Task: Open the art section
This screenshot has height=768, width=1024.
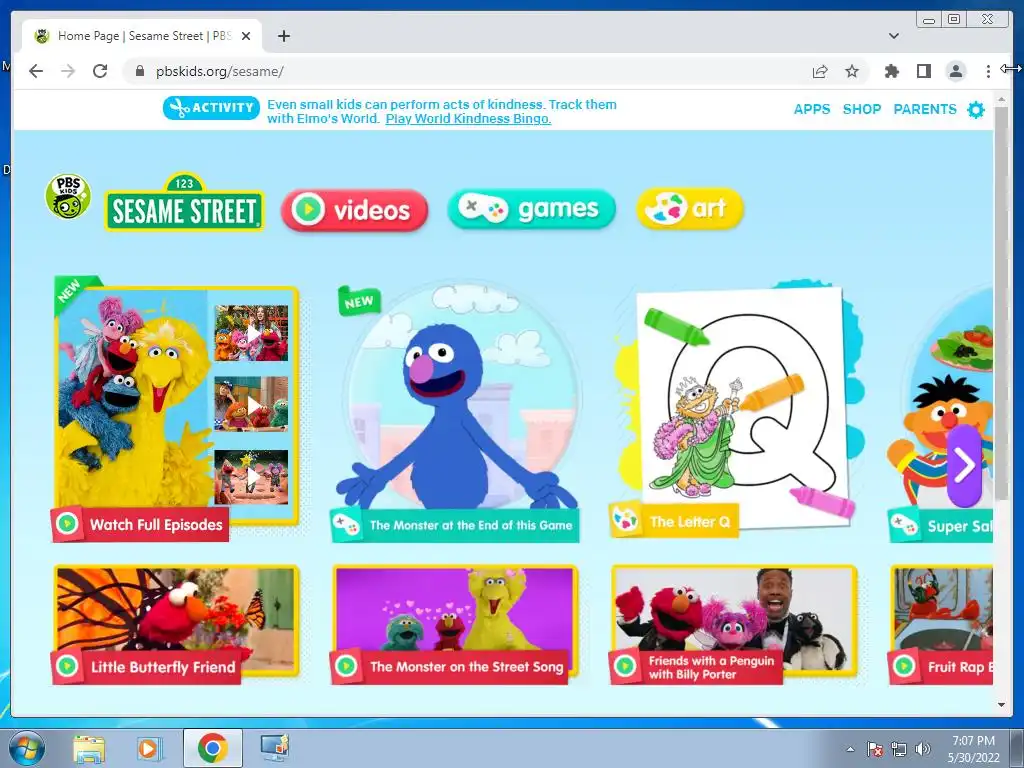Action: tap(690, 208)
